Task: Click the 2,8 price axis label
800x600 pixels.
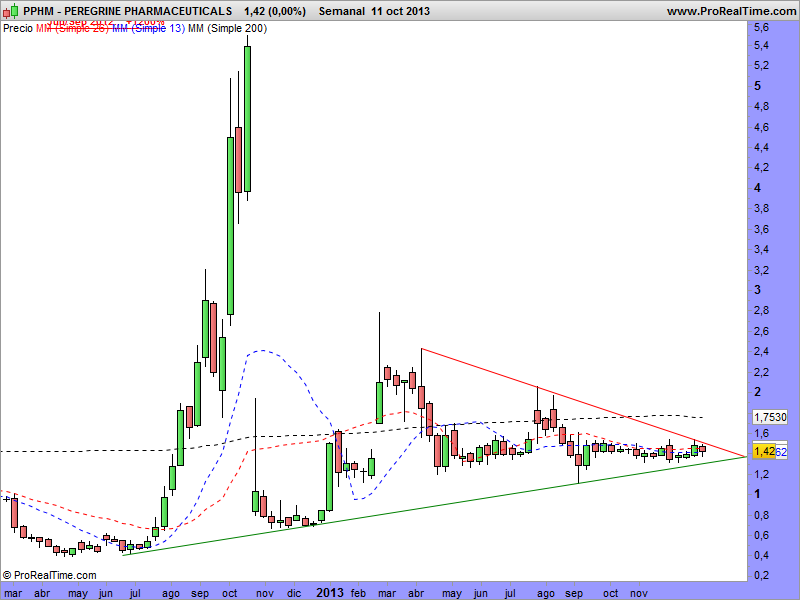Action: (x=761, y=311)
